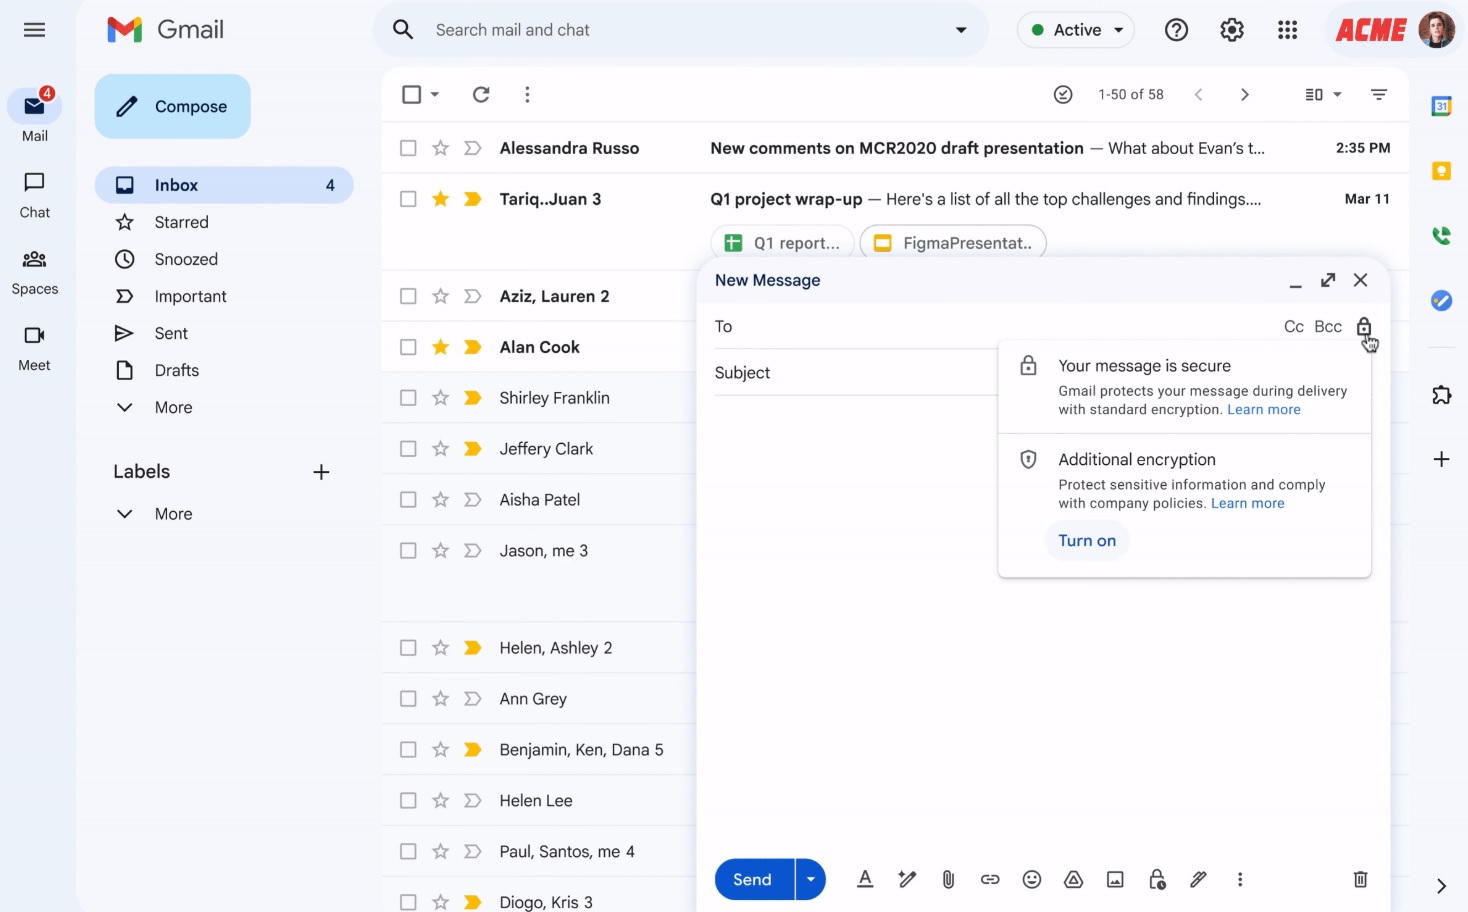Click Learn more under Your message is secure
Screen dimensions: 1468x912
tap(1264, 409)
